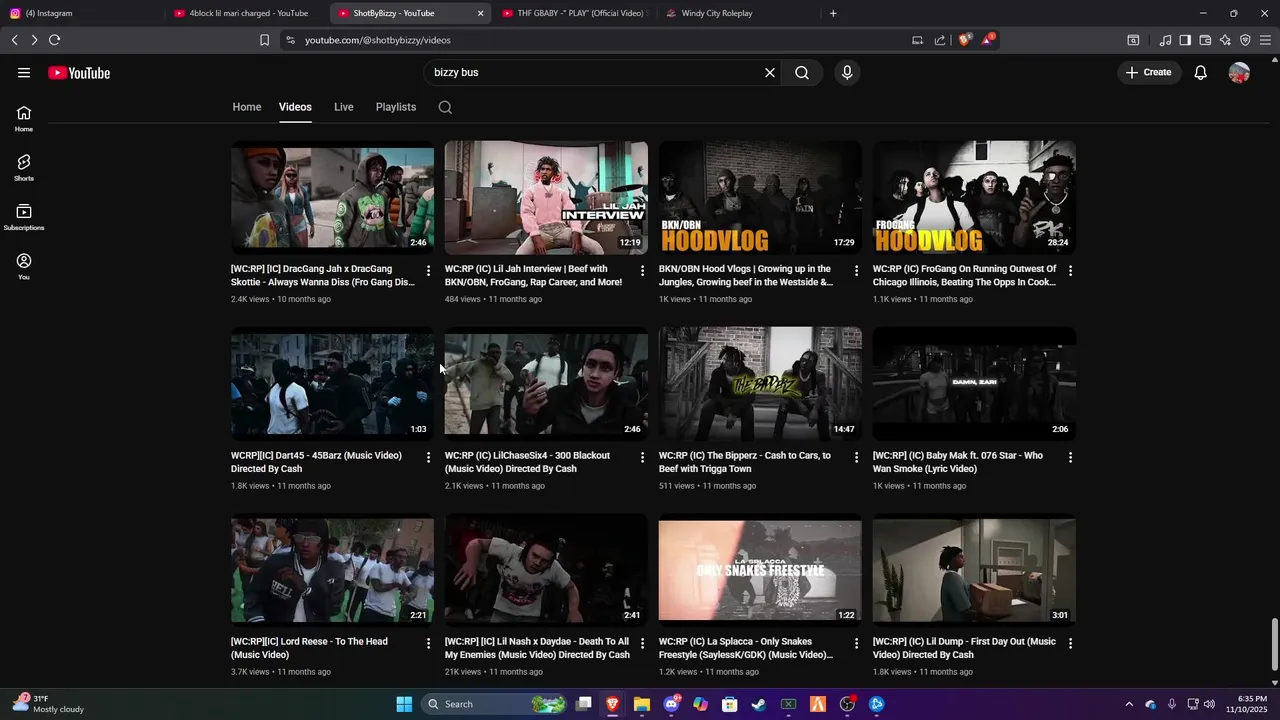Clear the search box text

tap(770, 73)
